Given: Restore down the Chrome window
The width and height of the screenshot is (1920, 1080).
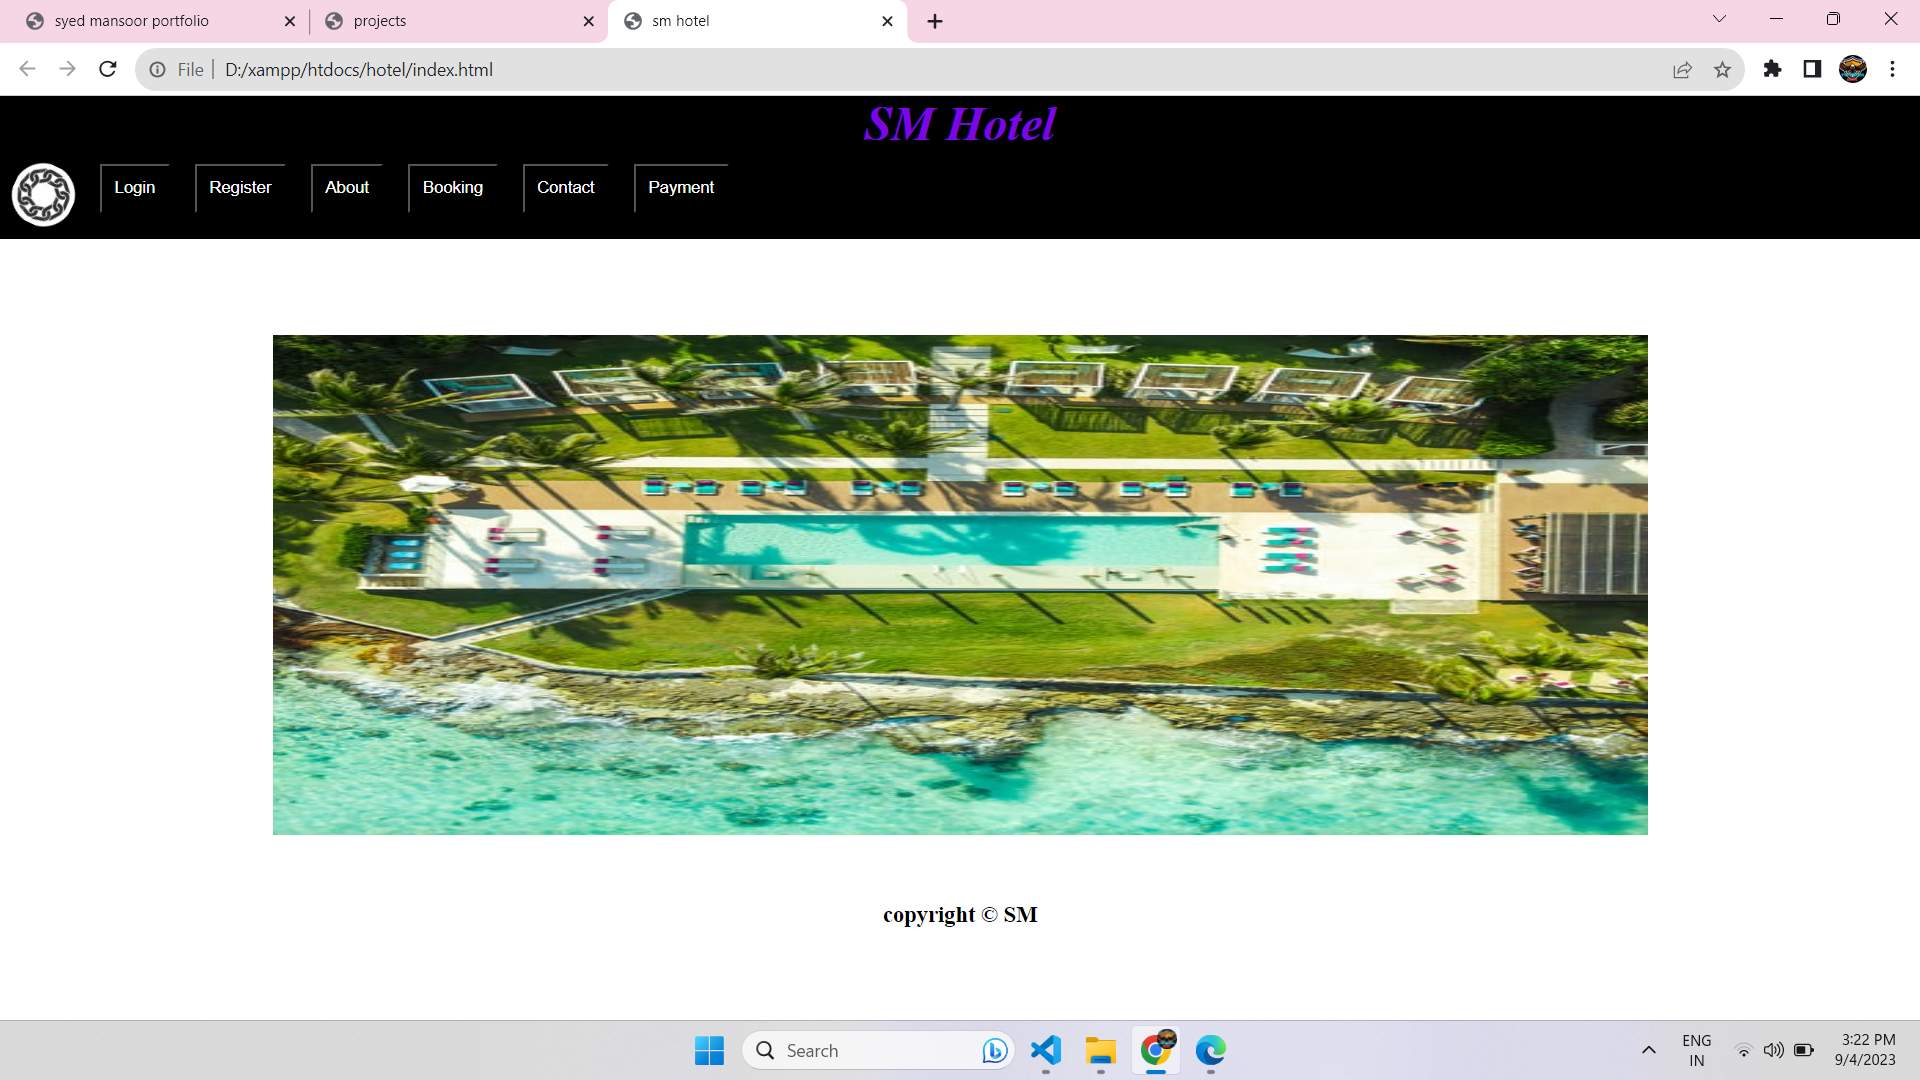Looking at the screenshot, I should (1833, 19).
